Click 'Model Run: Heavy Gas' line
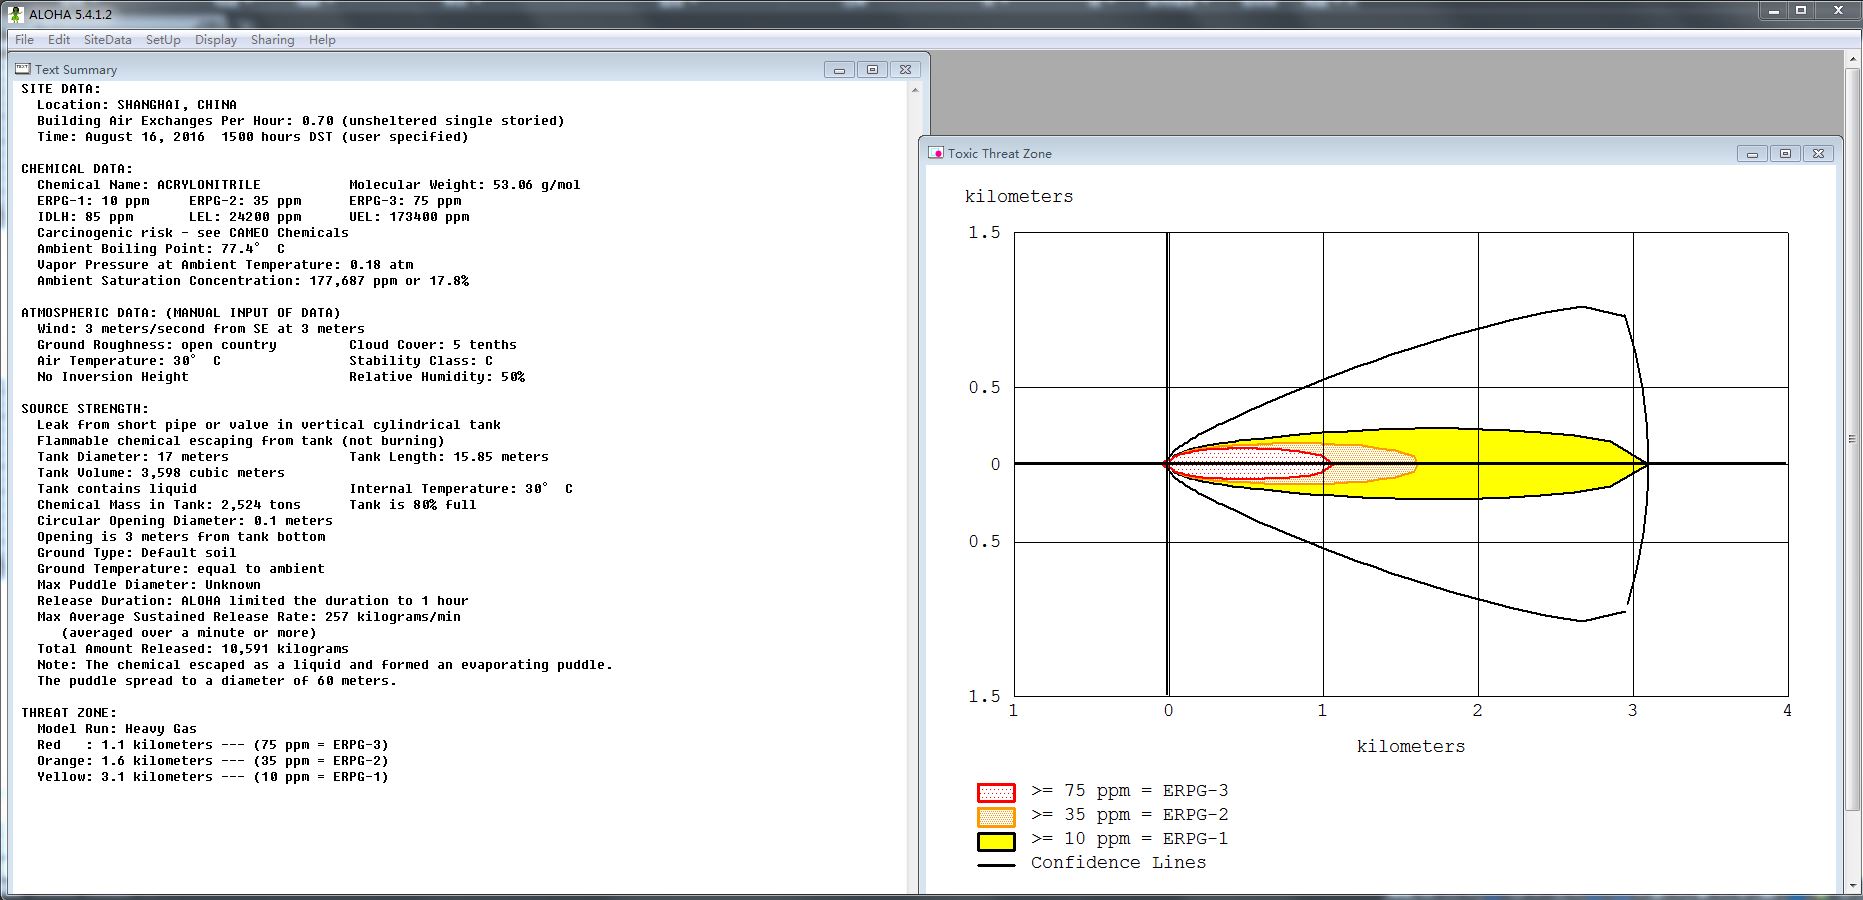This screenshot has width=1863, height=900. point(117,729)
